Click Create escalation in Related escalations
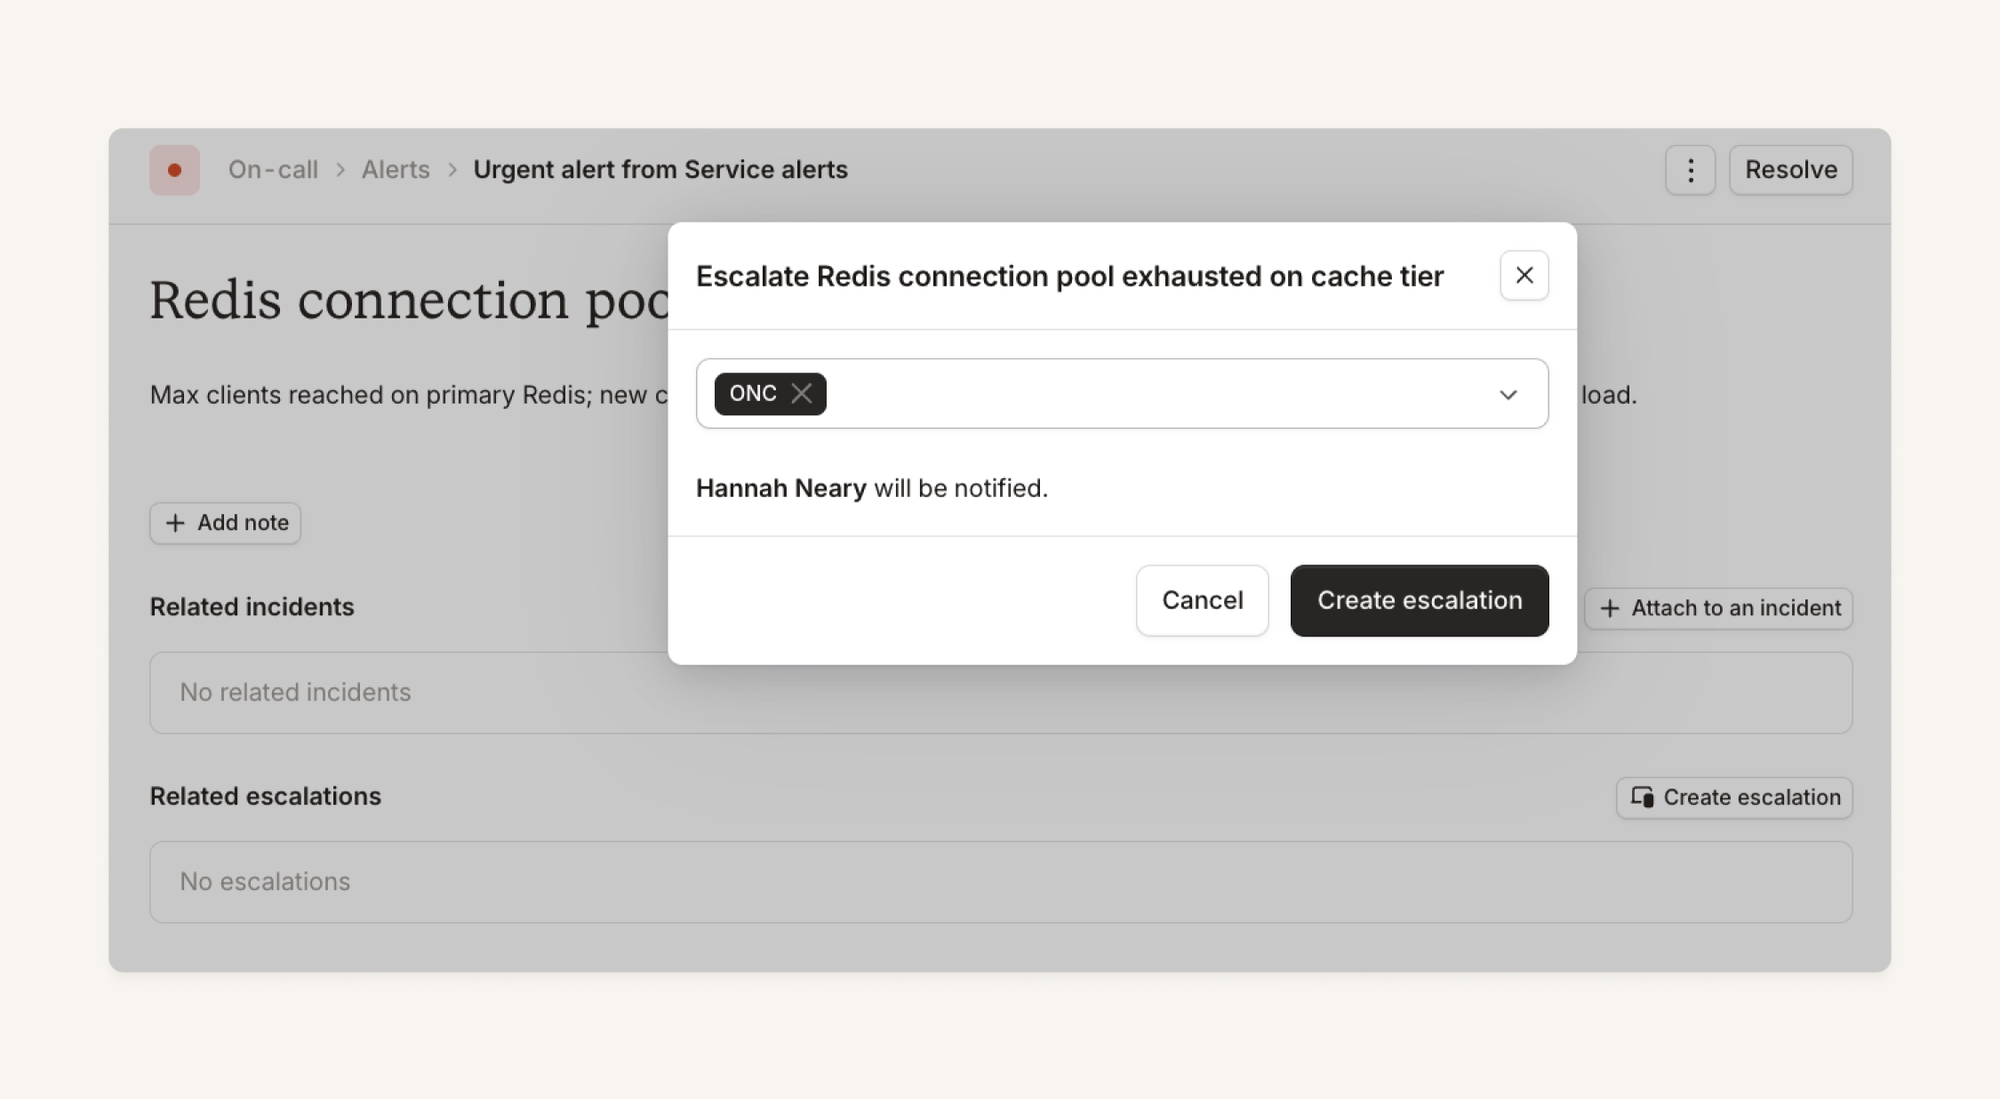2000x1099 pixels. click(x=1734, y=798)
